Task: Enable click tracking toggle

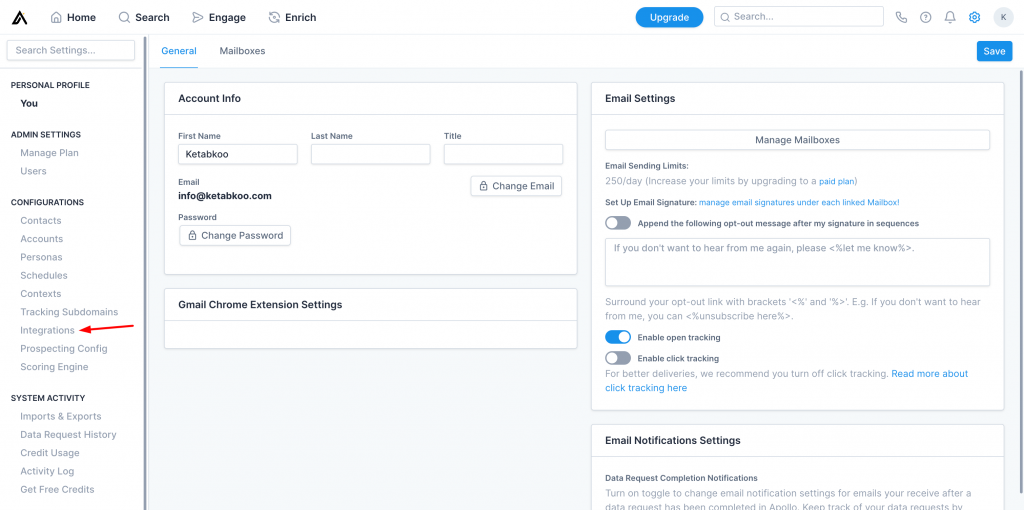Action: (x=618, y=358)
